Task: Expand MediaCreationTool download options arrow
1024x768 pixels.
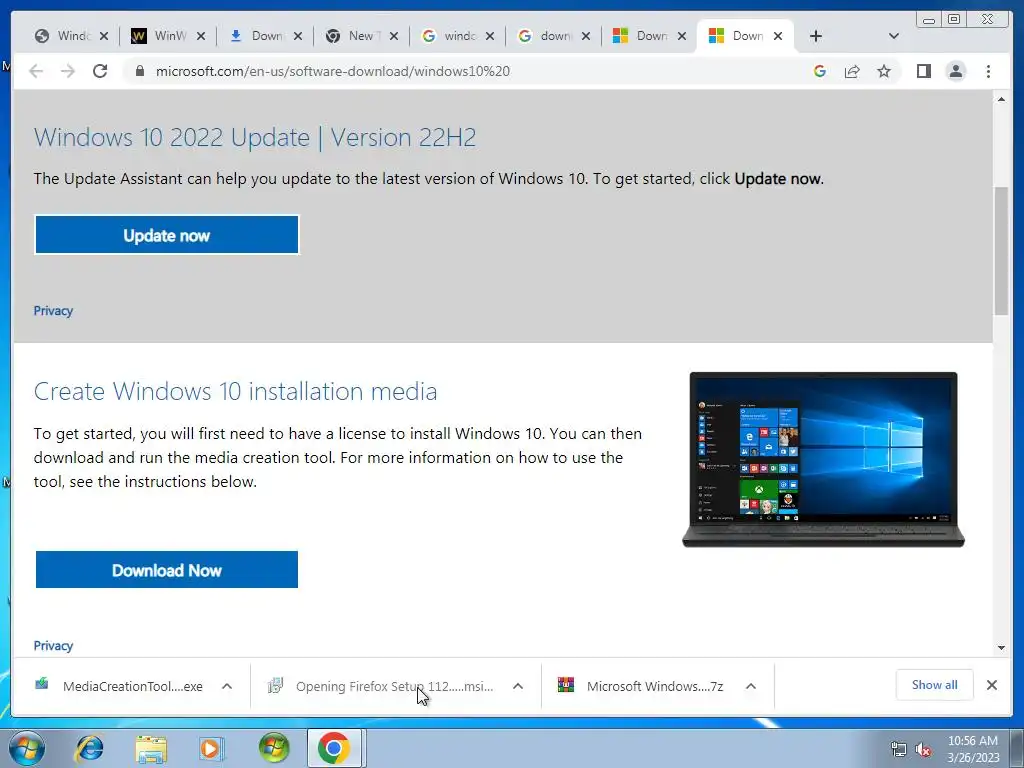Action: click(227, 686)
